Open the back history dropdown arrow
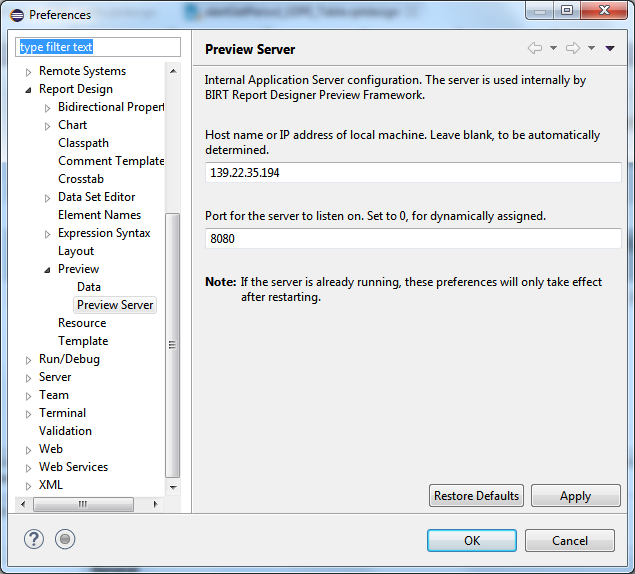This screenshot has width=635, height=574. point(553,48)
